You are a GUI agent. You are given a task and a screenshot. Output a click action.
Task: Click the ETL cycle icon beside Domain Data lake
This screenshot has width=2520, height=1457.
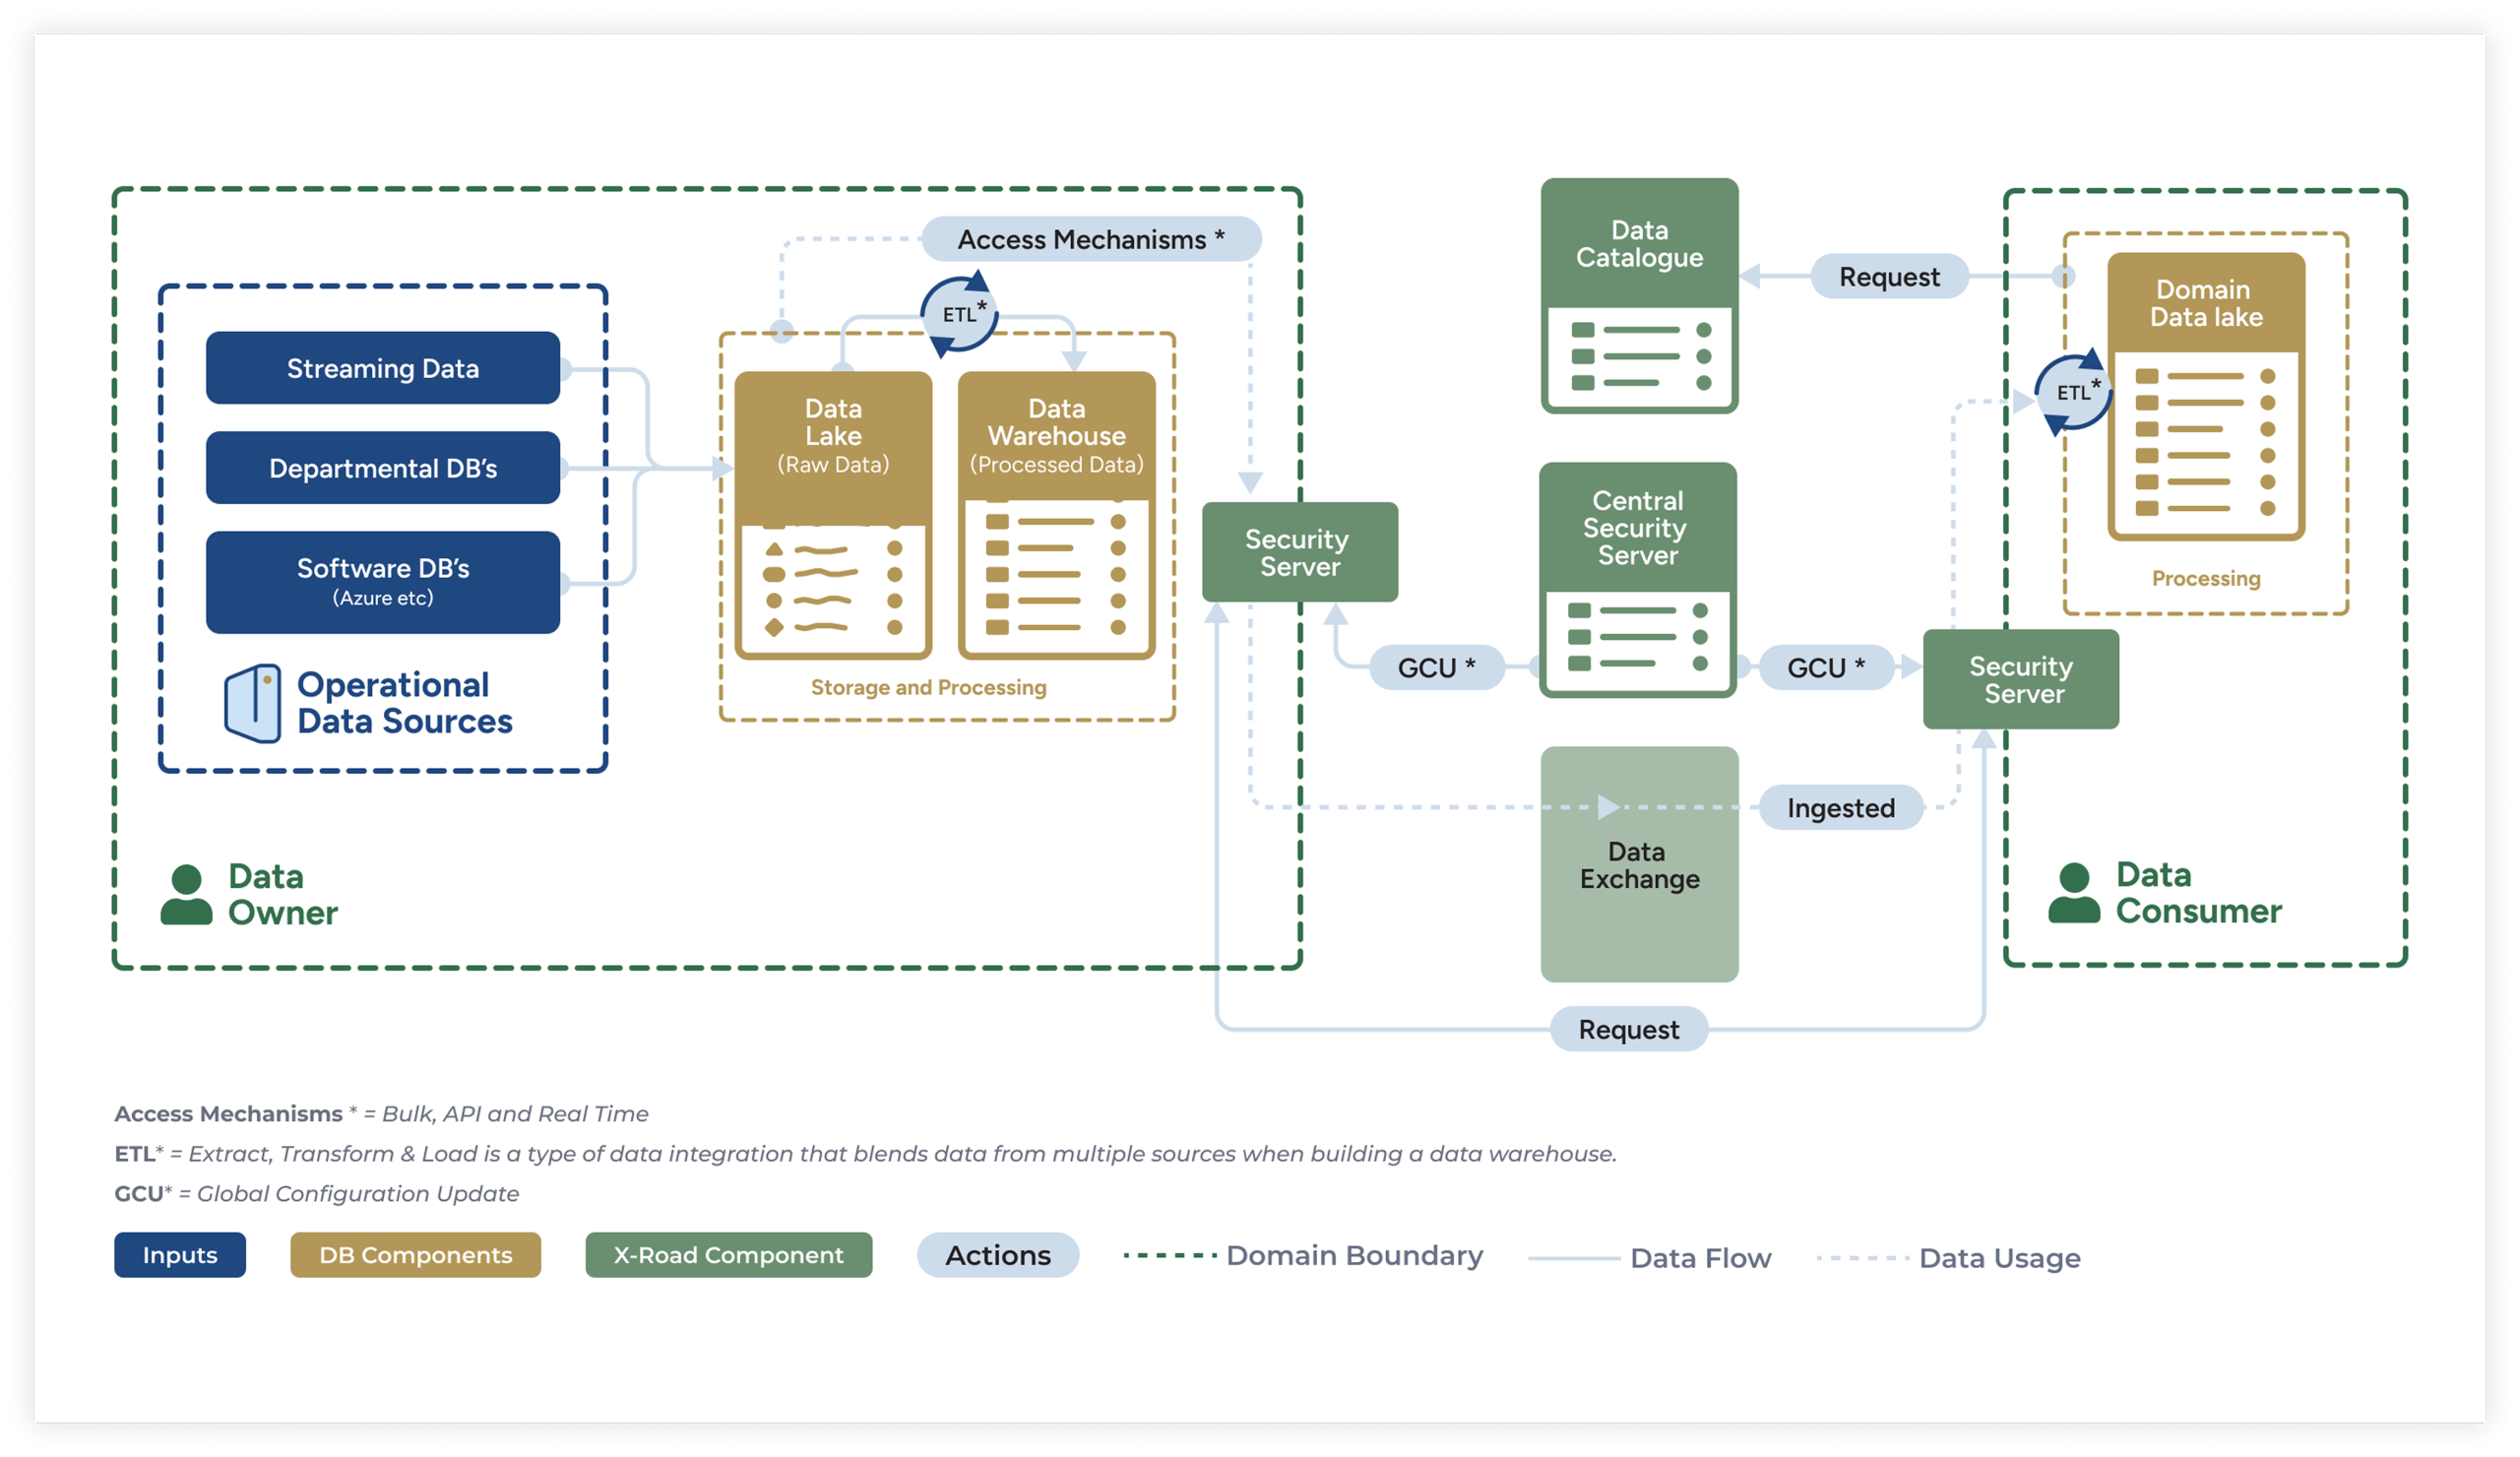[2072, 392]
